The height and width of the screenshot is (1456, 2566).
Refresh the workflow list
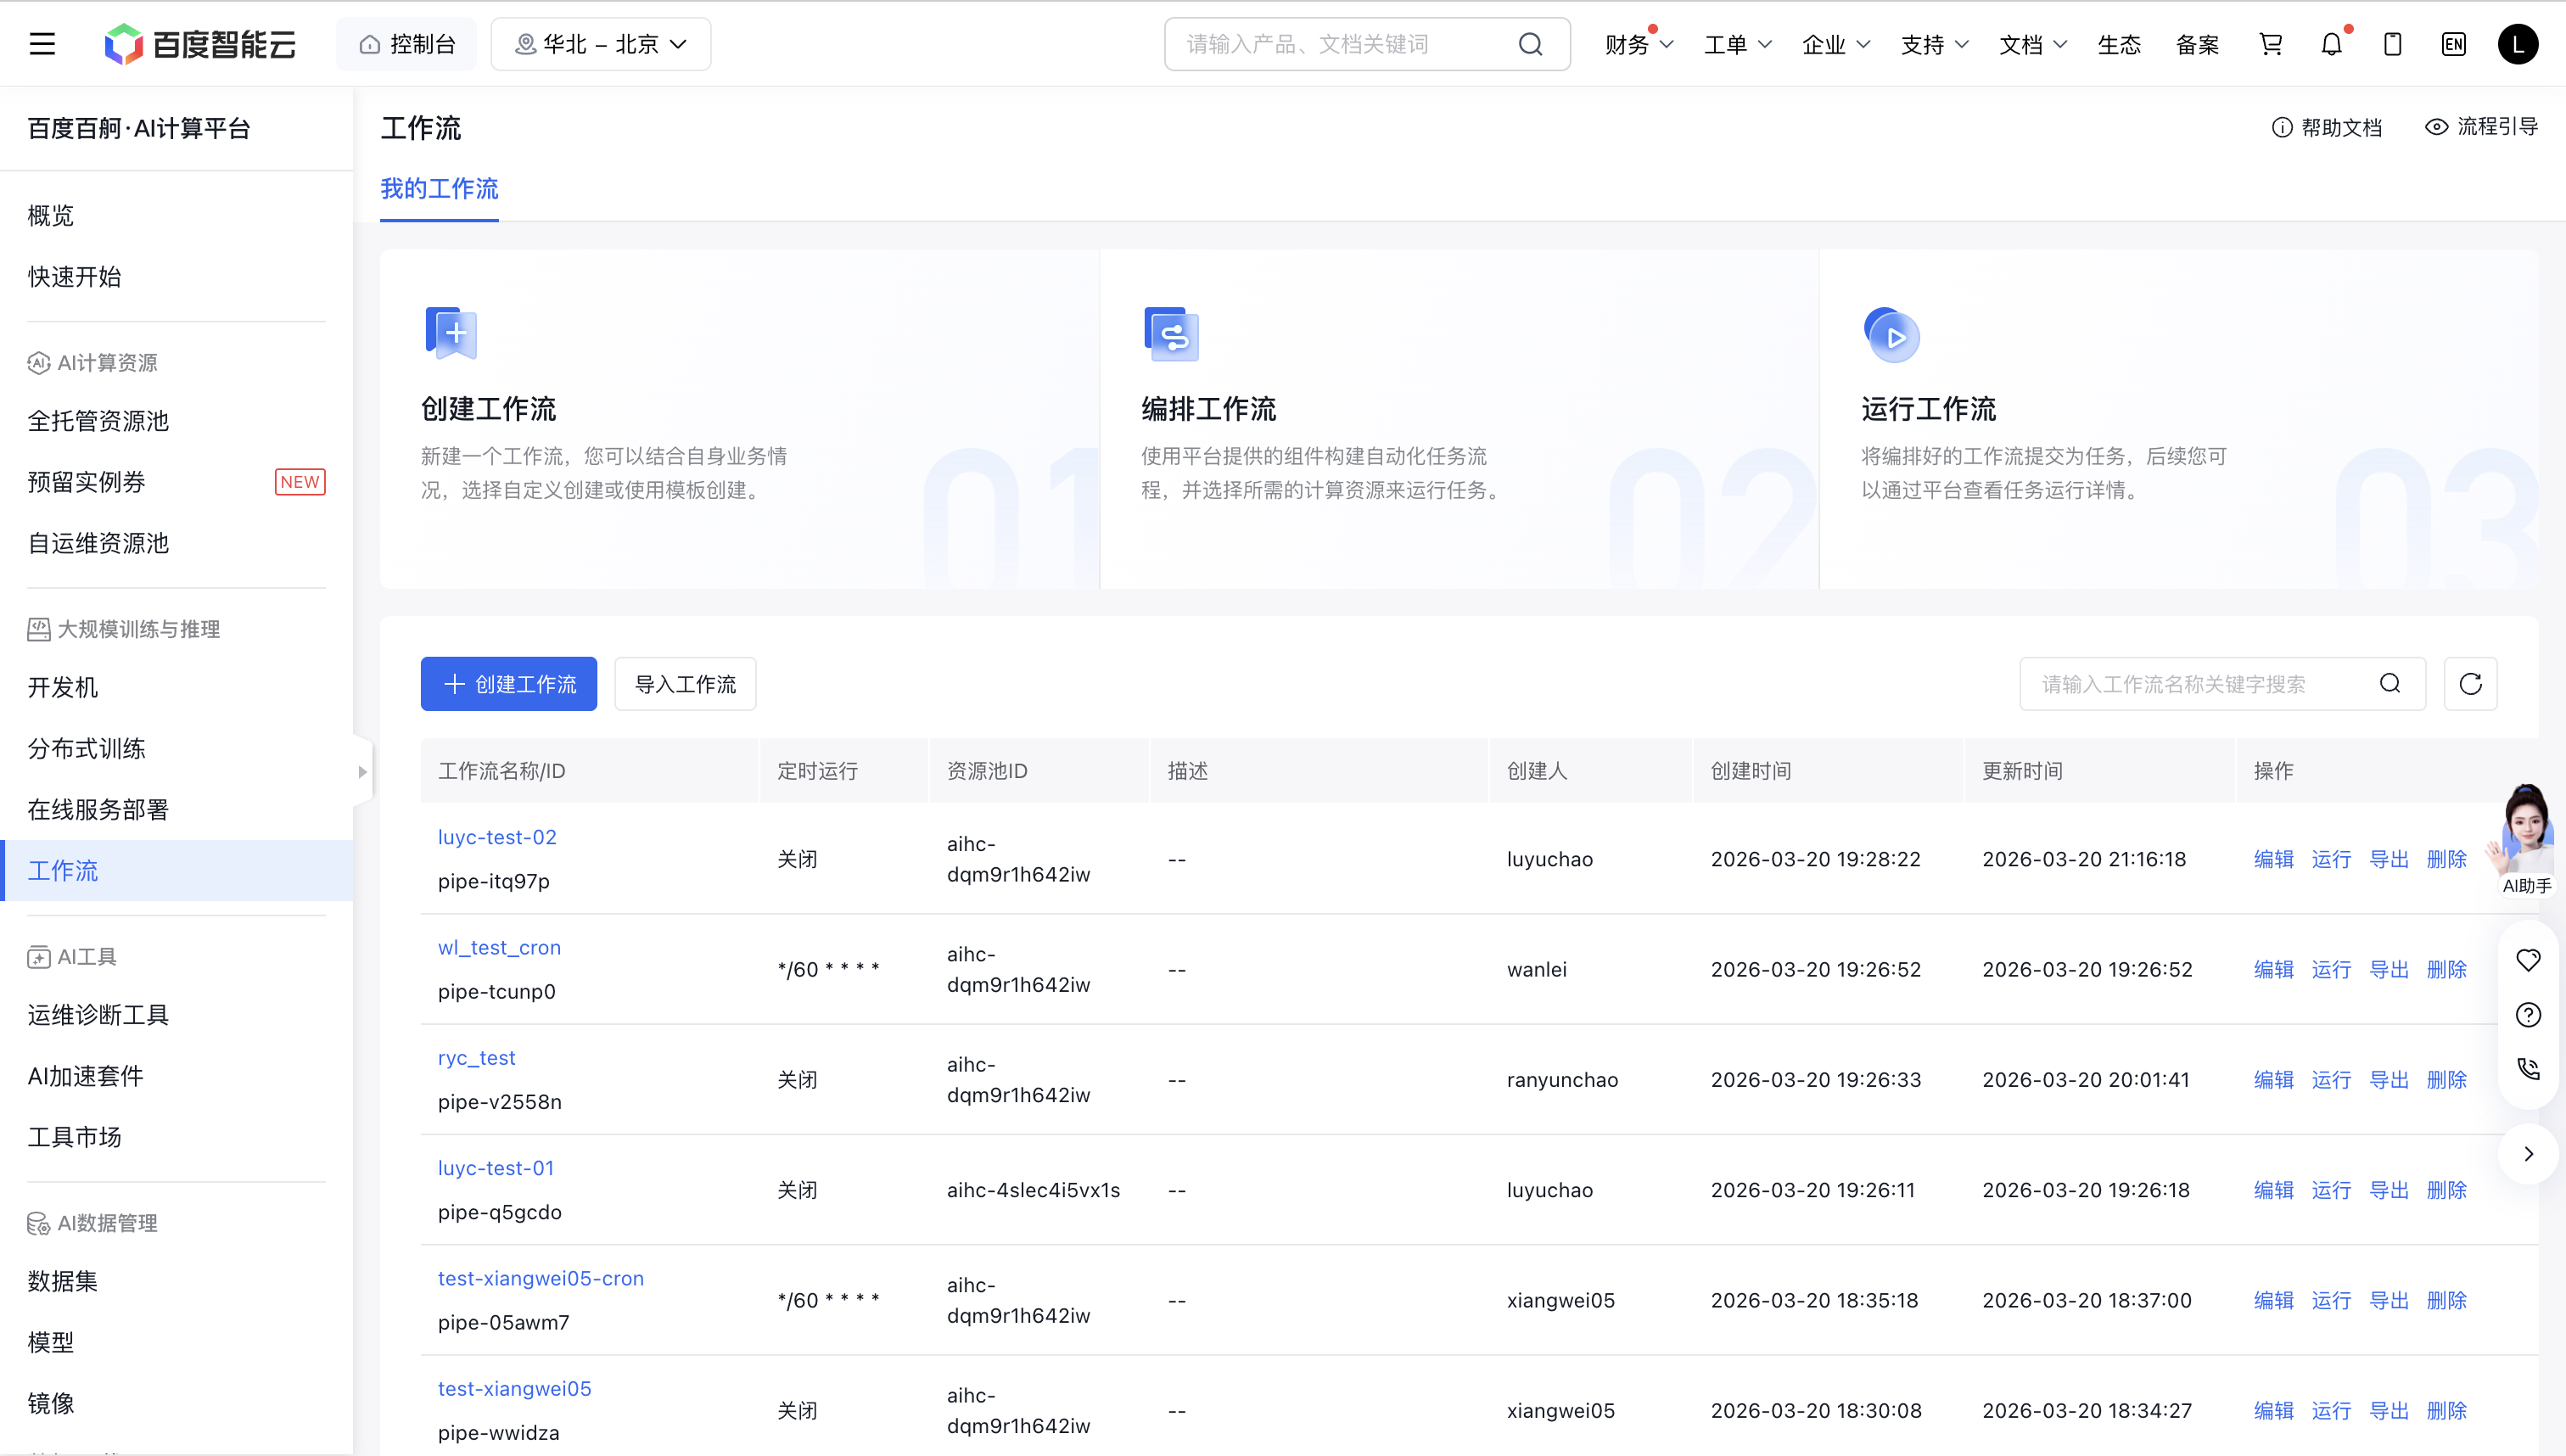[x=2470, y=684]
